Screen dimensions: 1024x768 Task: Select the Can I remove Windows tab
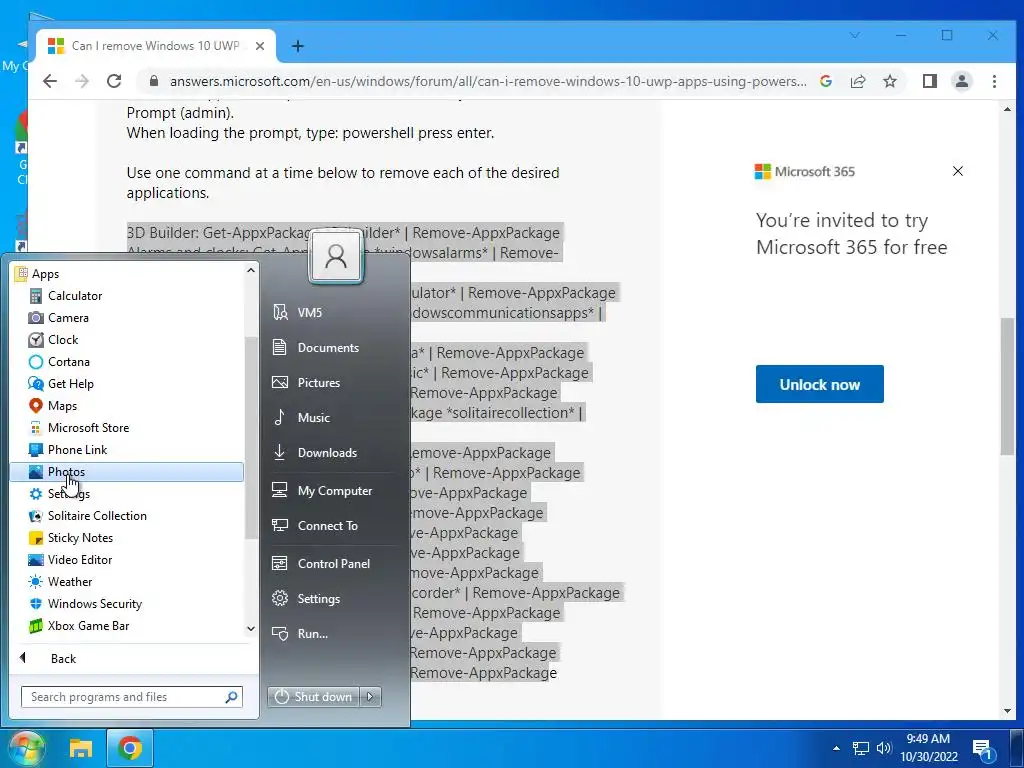coord(156,46)
